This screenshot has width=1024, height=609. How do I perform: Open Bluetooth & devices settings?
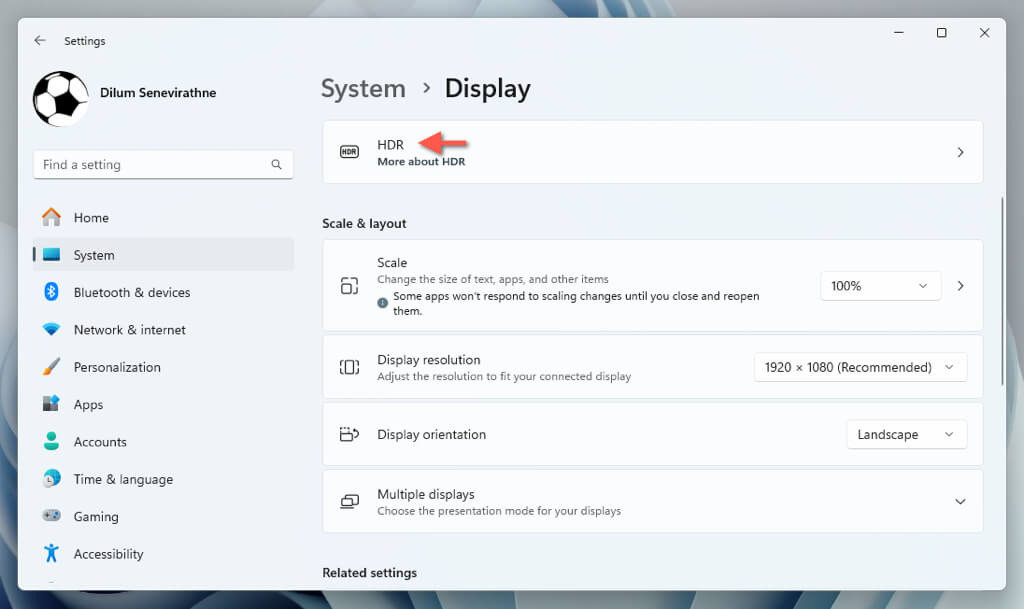(163, 292)
